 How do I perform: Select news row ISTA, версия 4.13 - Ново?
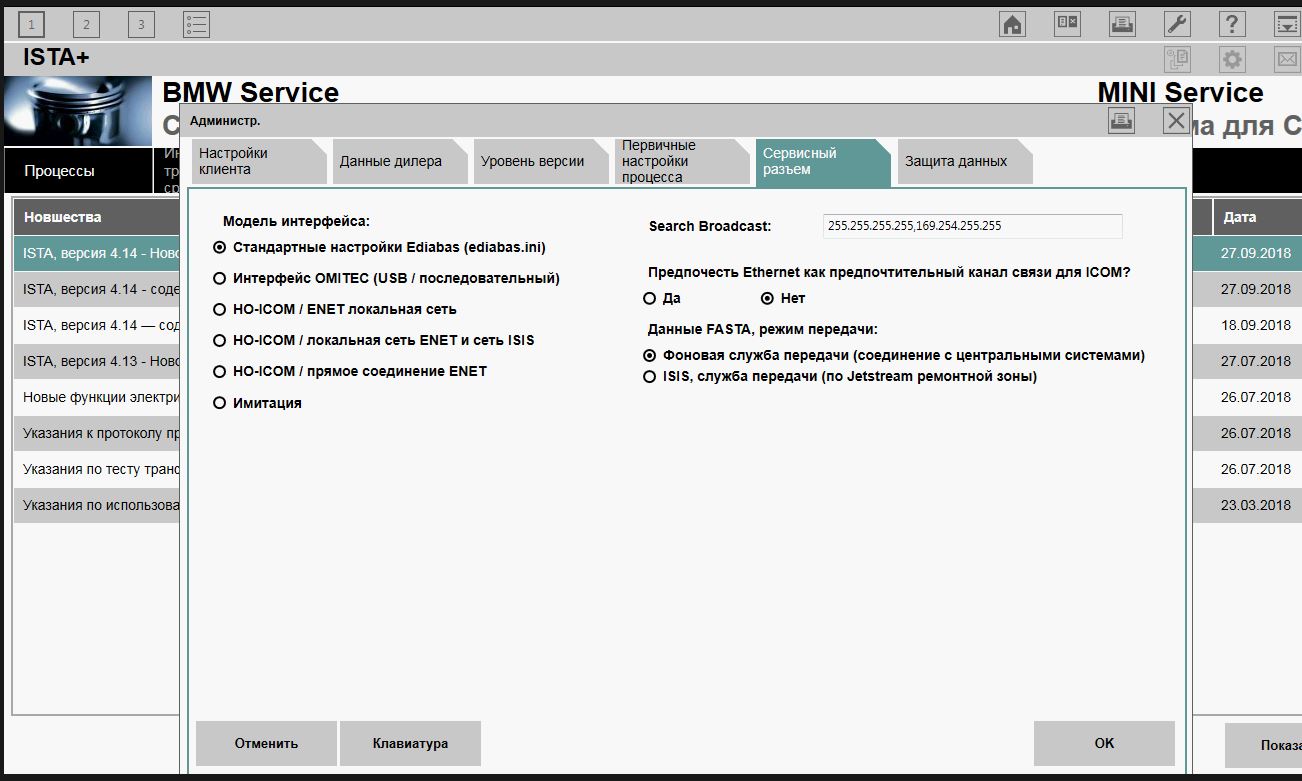(97, 361)
